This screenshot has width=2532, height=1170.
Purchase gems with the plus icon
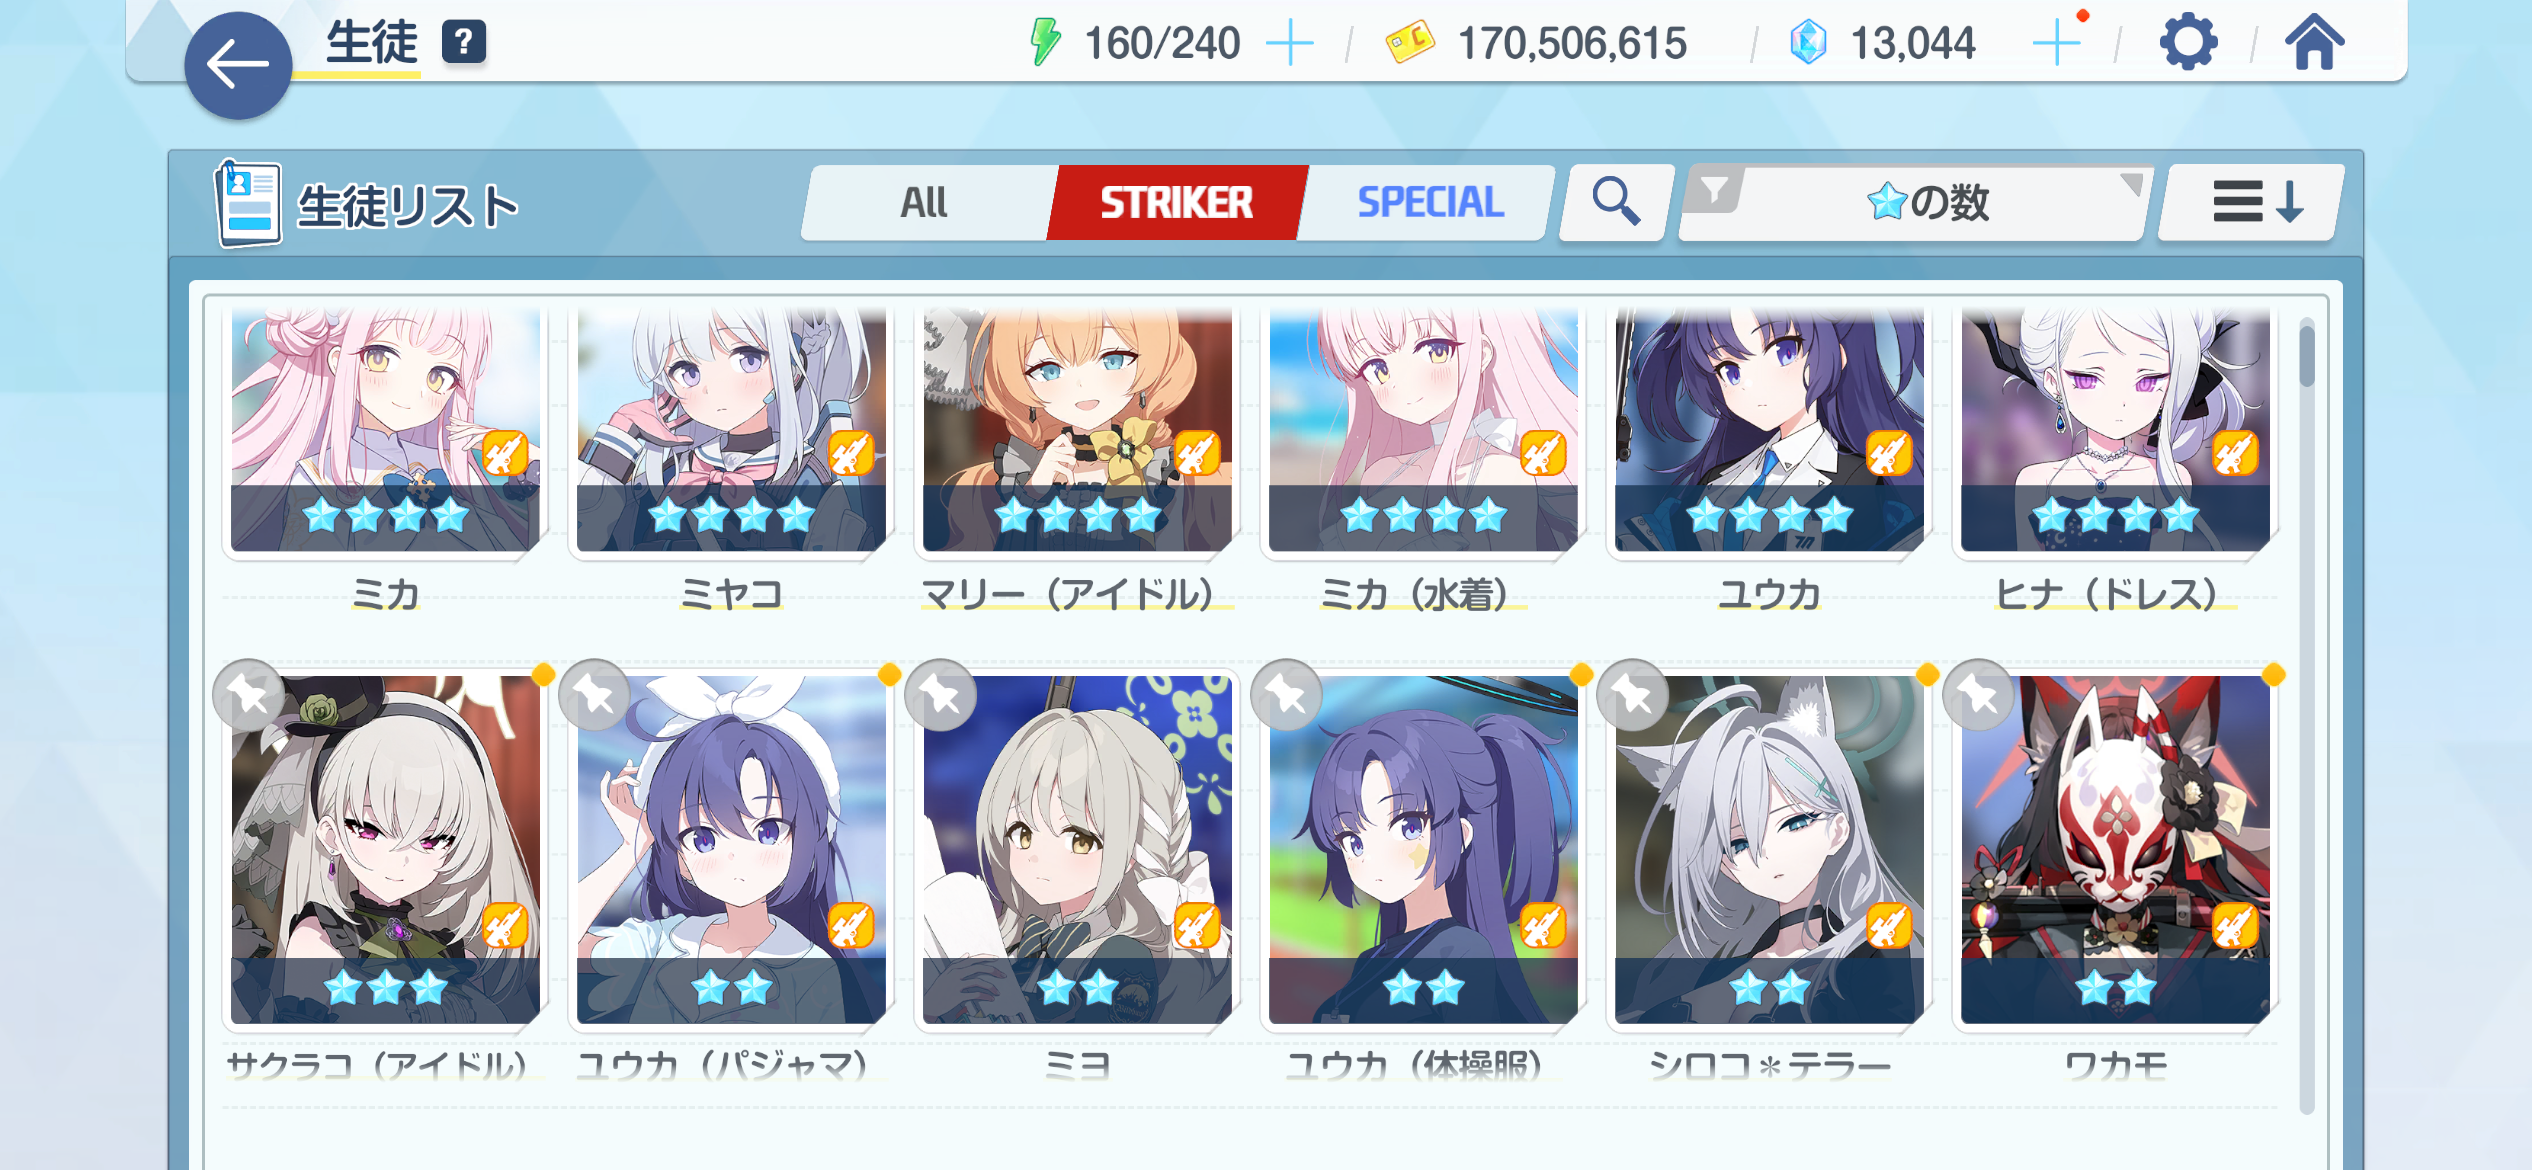2056,44
